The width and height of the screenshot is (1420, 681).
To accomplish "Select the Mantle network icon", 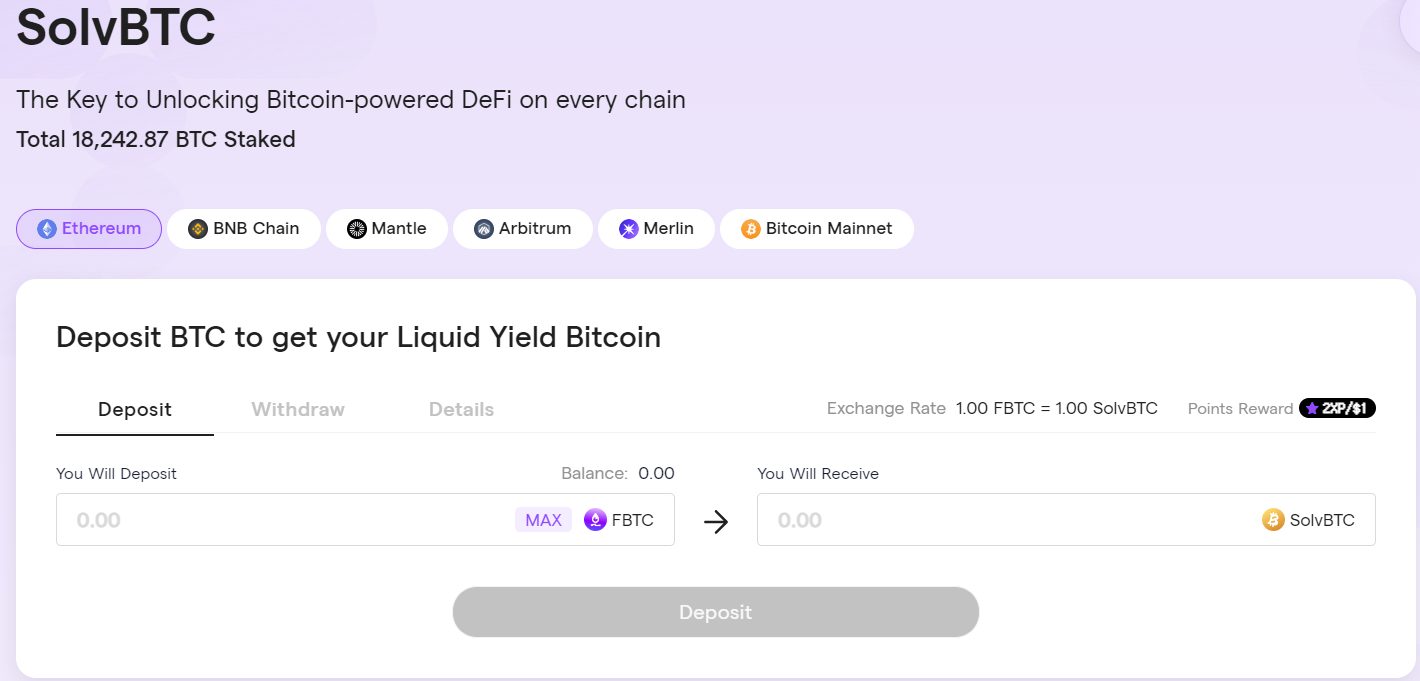I will pyautogui.click(x=357, y=229).
